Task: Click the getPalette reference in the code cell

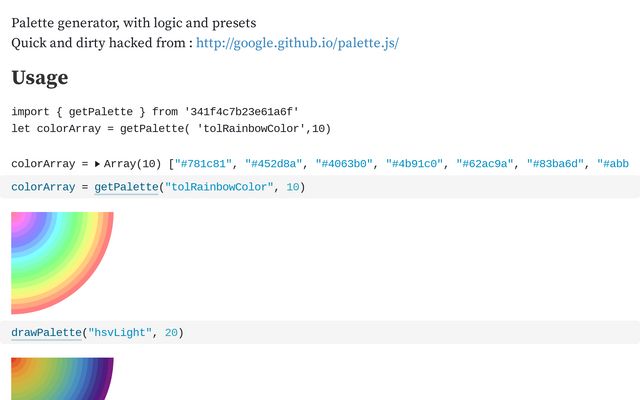Action: pos(126,187)
